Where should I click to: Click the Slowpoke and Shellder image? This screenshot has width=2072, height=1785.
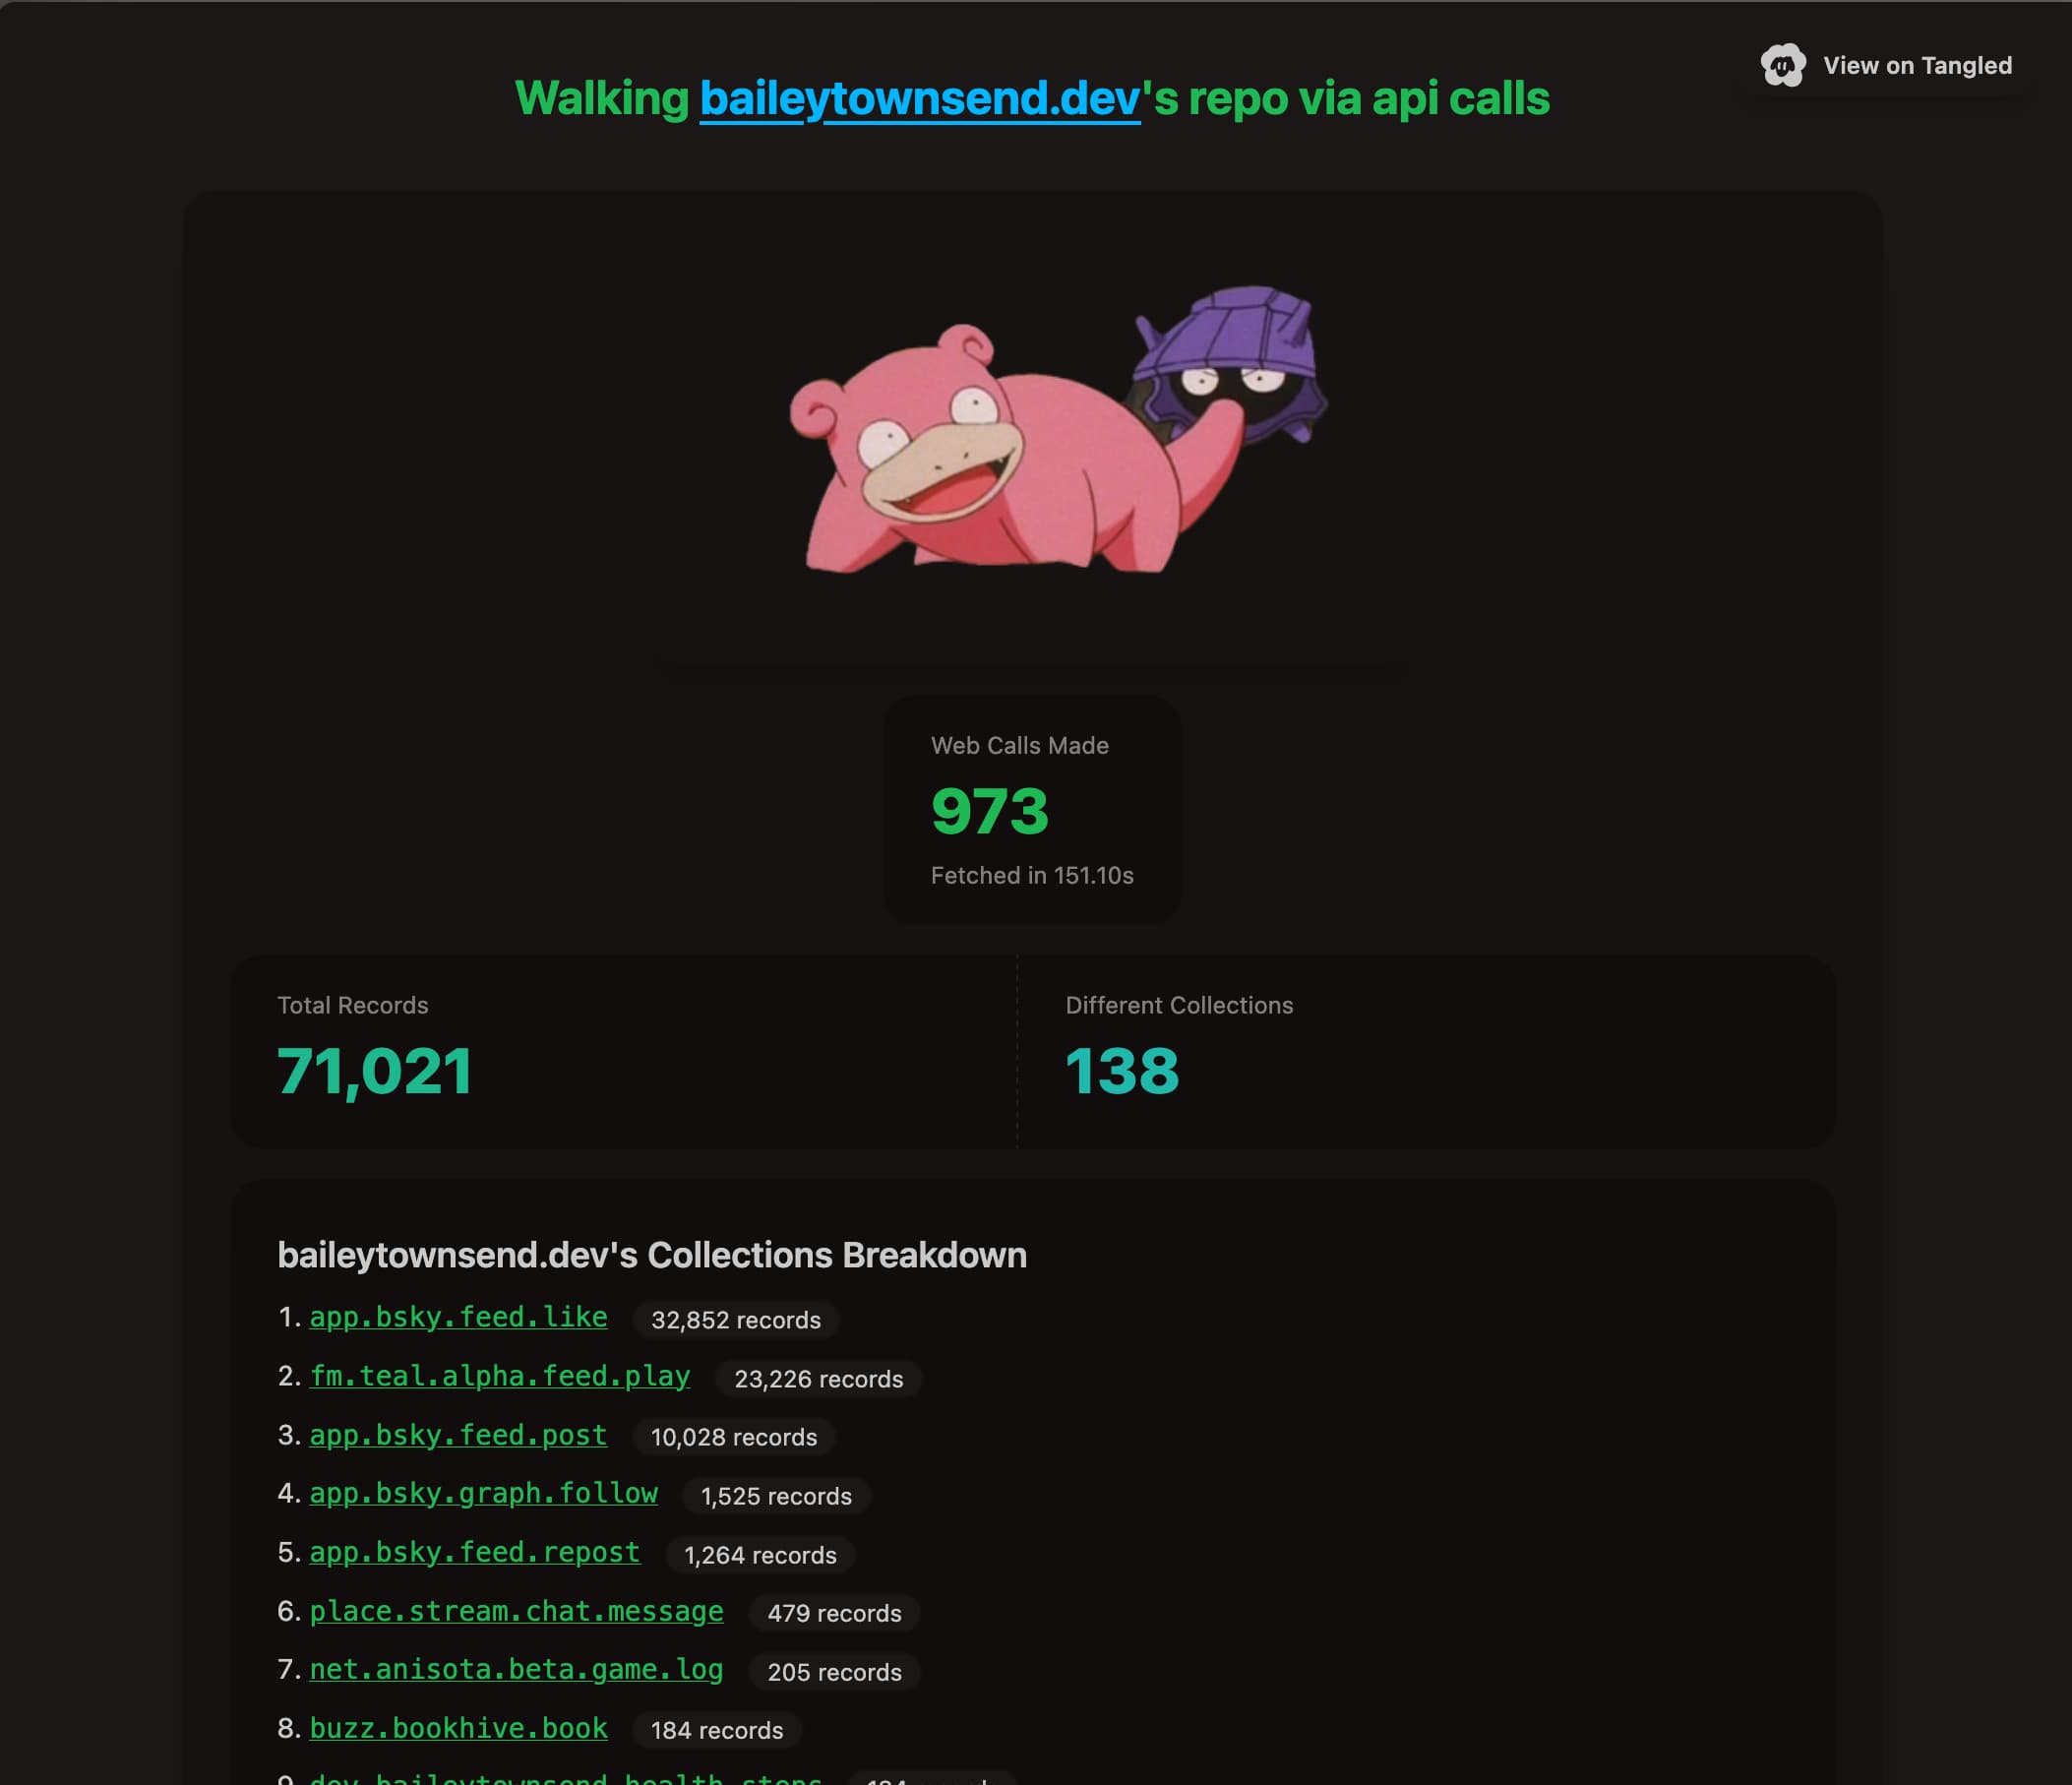(x=1058, y=430)
